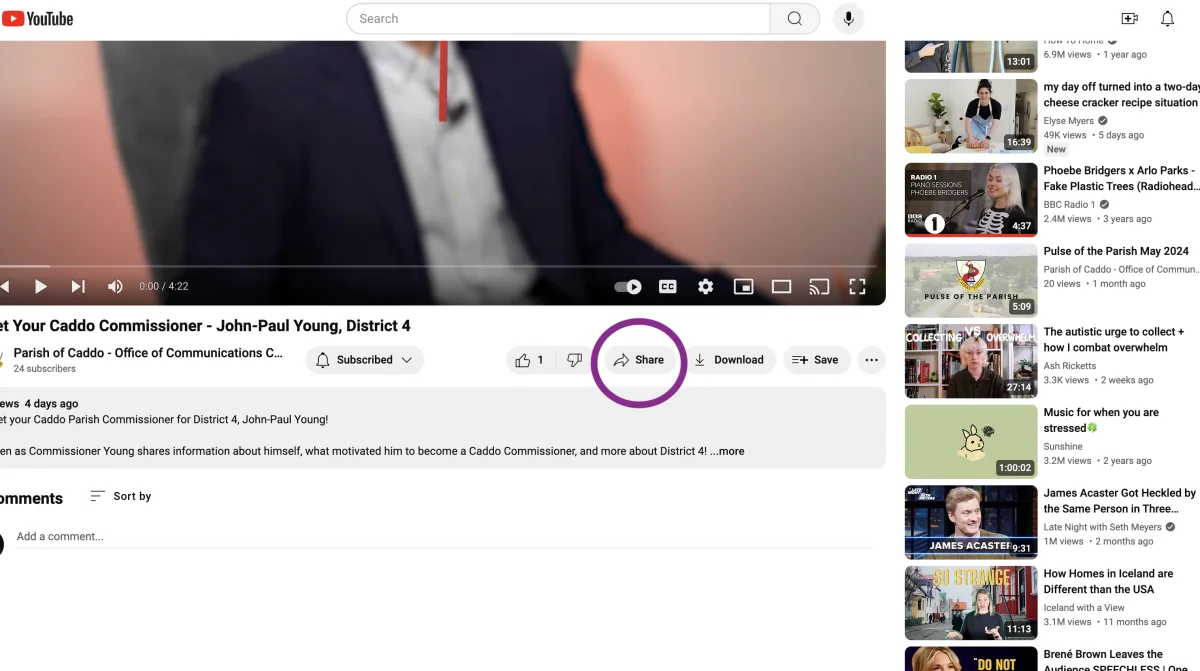Skip to next video with the Next icon
The height and width of the screenshot is (671, 1200).
(x=78, y=287)
